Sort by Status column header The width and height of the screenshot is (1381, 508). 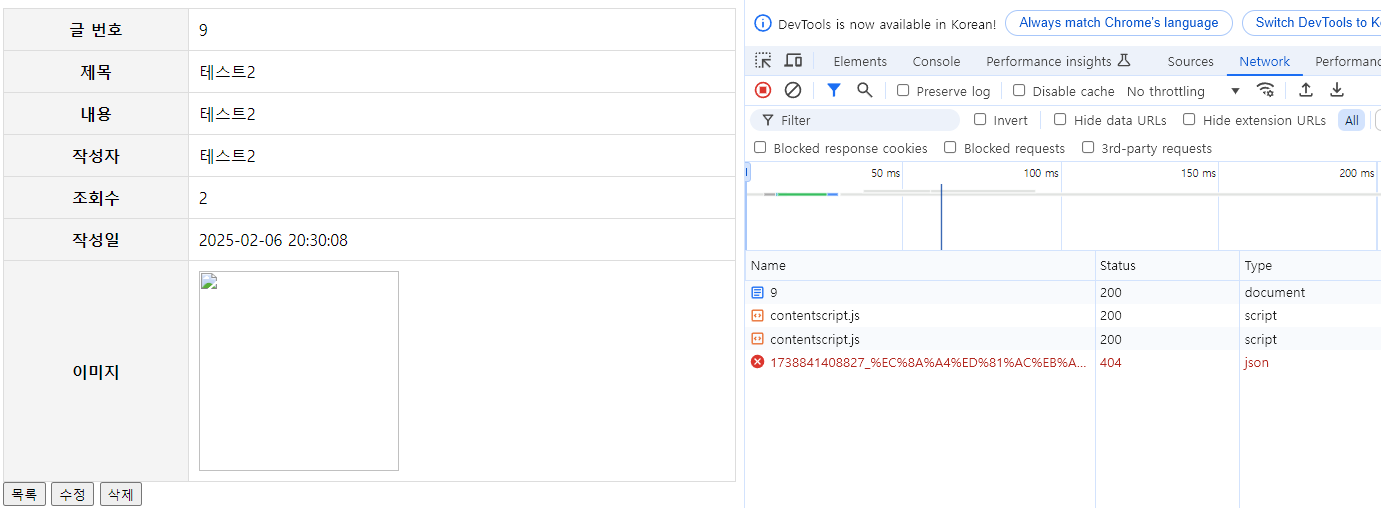point(1167,266)
